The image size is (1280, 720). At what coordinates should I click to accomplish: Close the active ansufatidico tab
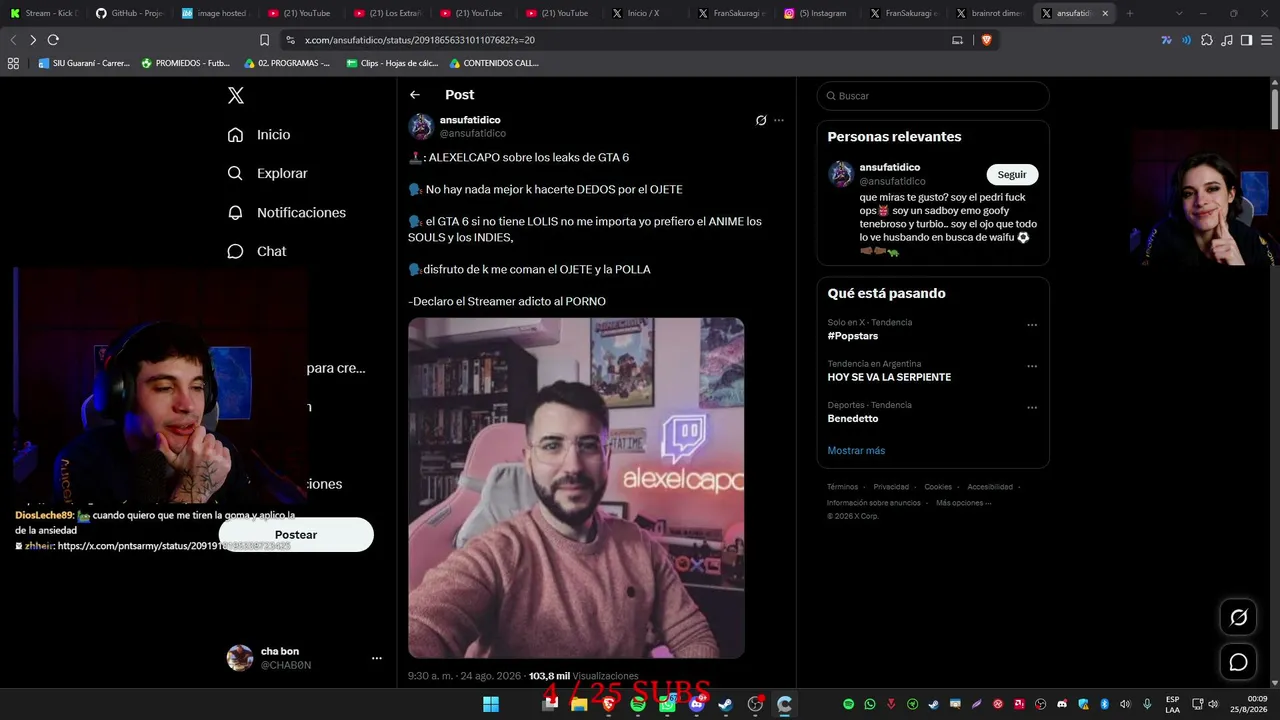coord(1105,13)
